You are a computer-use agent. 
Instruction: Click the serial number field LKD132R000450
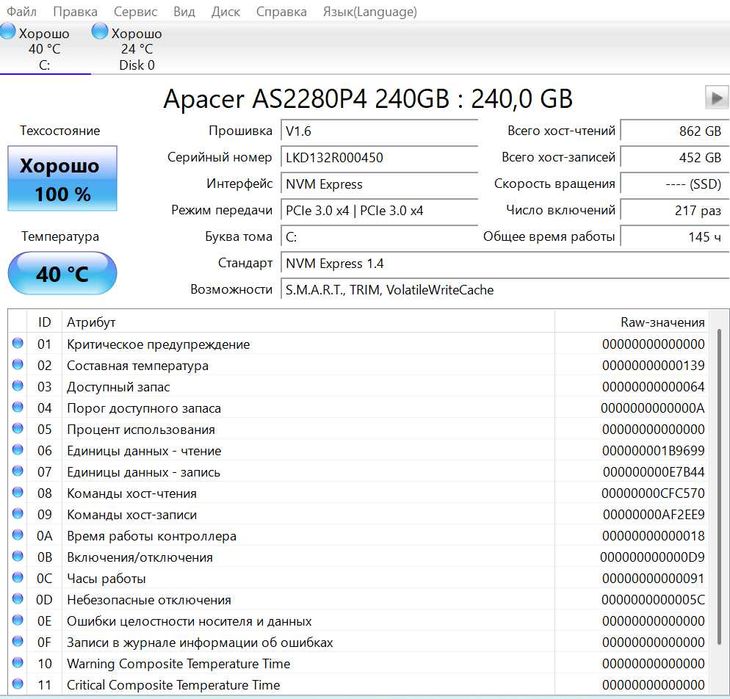pos(379,157)
